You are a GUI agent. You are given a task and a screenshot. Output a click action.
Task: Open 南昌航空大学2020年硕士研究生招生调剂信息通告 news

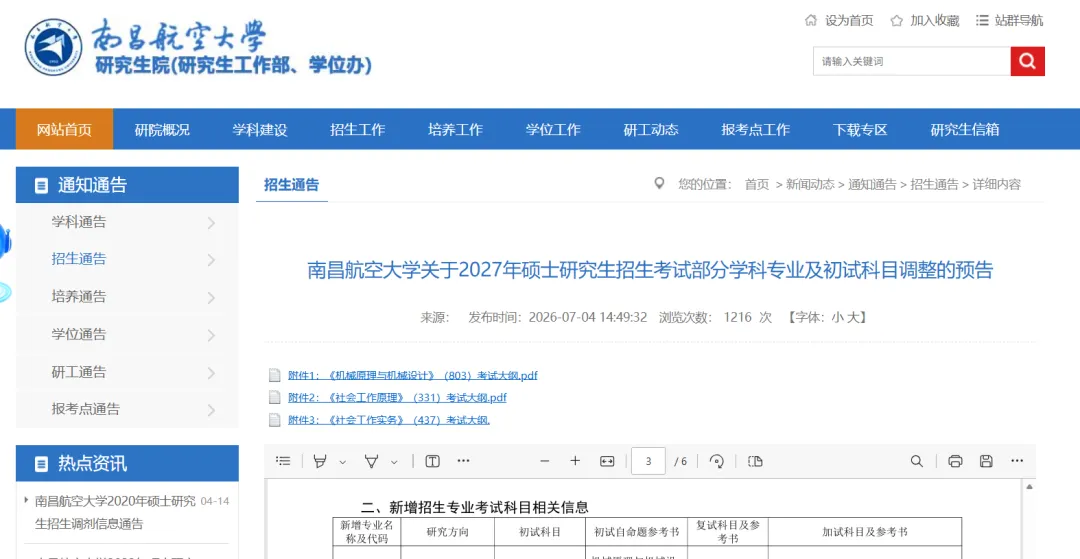pyautogui.click(x=115, y=512)
